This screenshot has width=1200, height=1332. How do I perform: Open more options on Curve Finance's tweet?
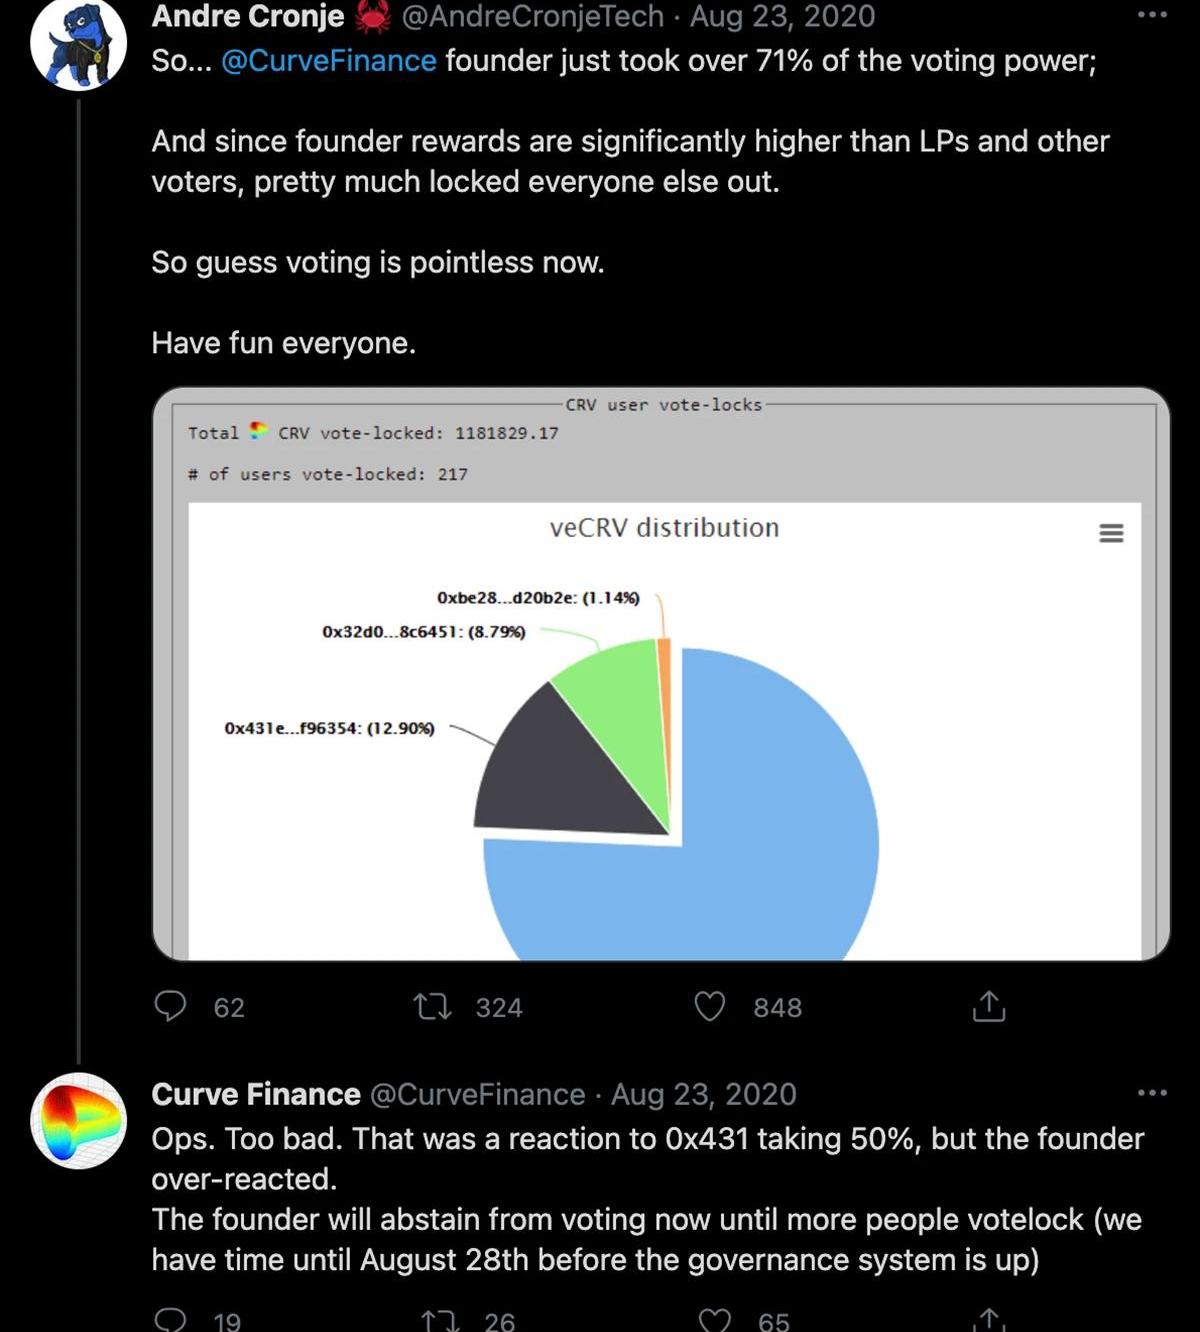pyautogui.click(x=1152, y=1093)
